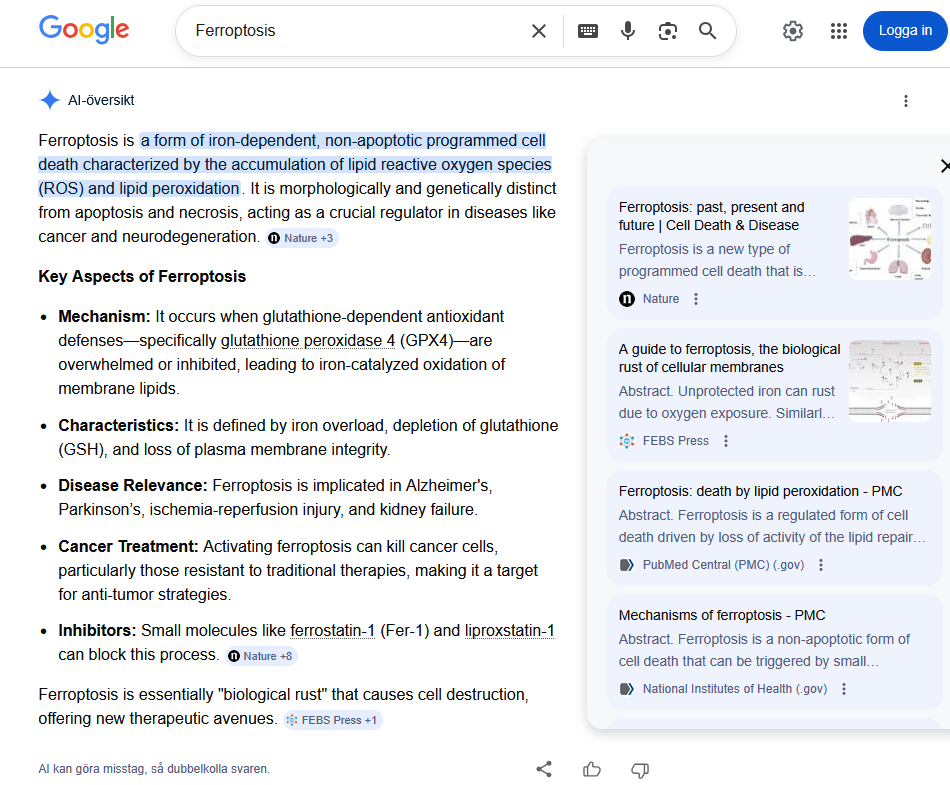Click the Nature article organ diagram thumbnail
950x785 pixels.
(x=889, y=239)
